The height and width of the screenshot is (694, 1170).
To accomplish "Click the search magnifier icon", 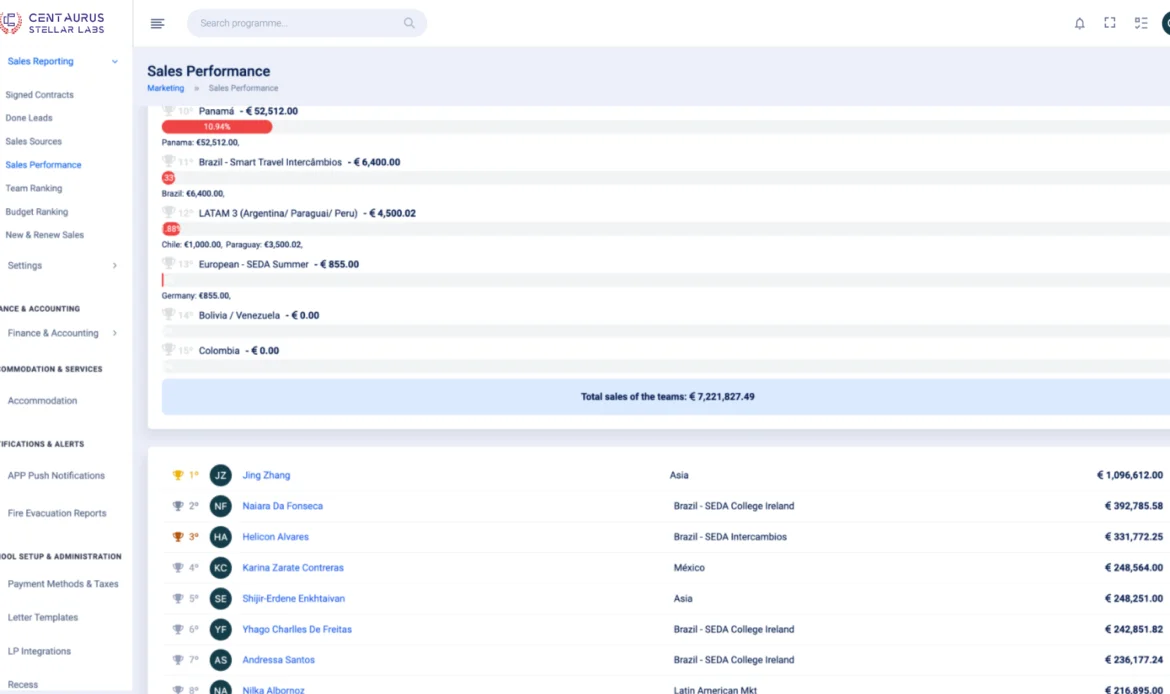I will 408,22.
